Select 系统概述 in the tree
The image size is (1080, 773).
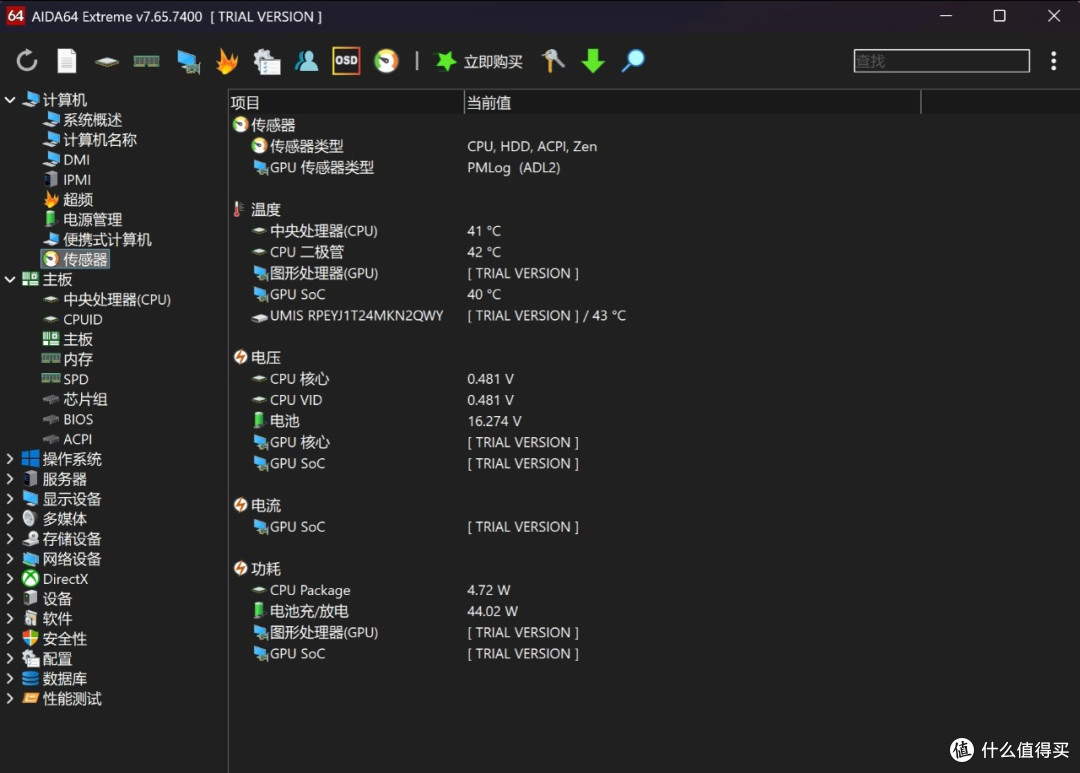83,120
